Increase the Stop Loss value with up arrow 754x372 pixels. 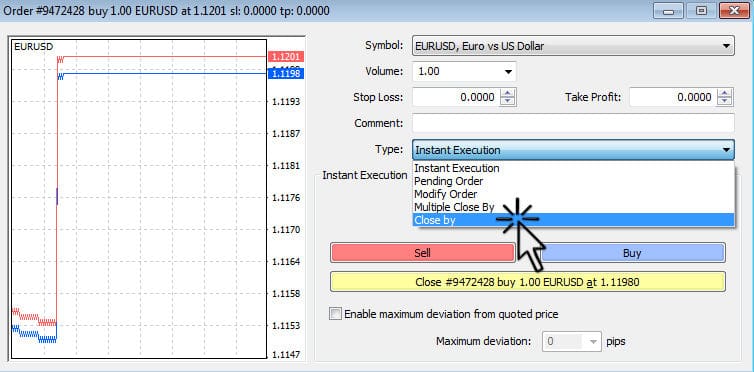click(x=507, y=93)
